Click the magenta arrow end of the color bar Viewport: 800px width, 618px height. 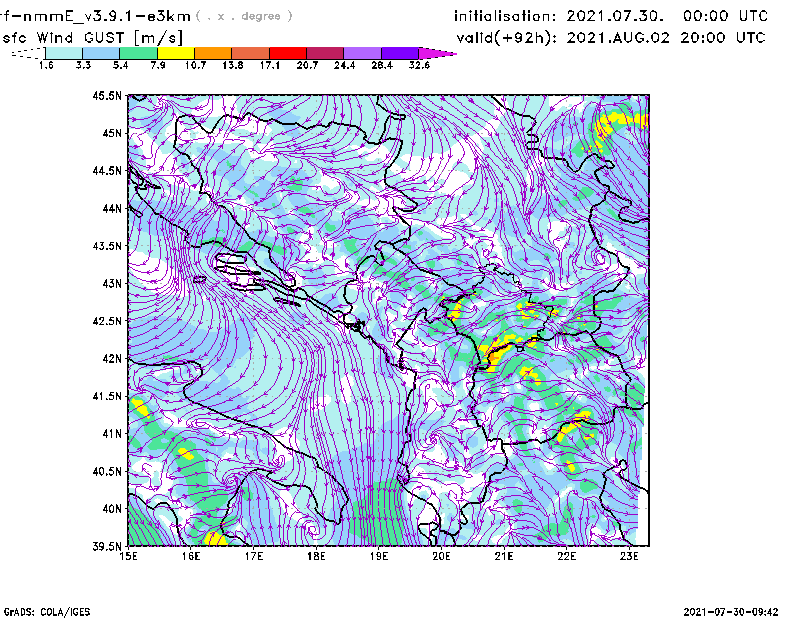(437, 53)
